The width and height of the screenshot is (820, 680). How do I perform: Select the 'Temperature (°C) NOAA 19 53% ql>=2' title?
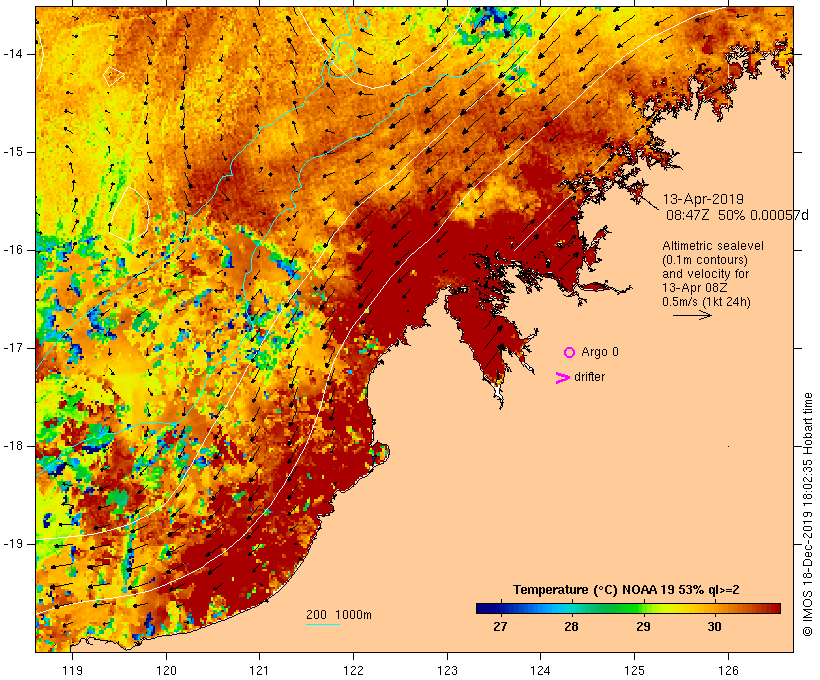click(626, 590)
